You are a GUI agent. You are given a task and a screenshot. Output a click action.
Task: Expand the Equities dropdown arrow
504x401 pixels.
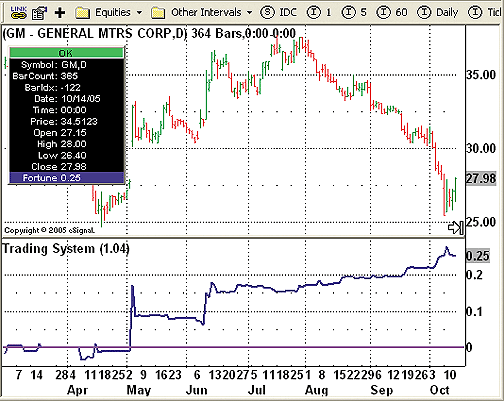point(139,13)
